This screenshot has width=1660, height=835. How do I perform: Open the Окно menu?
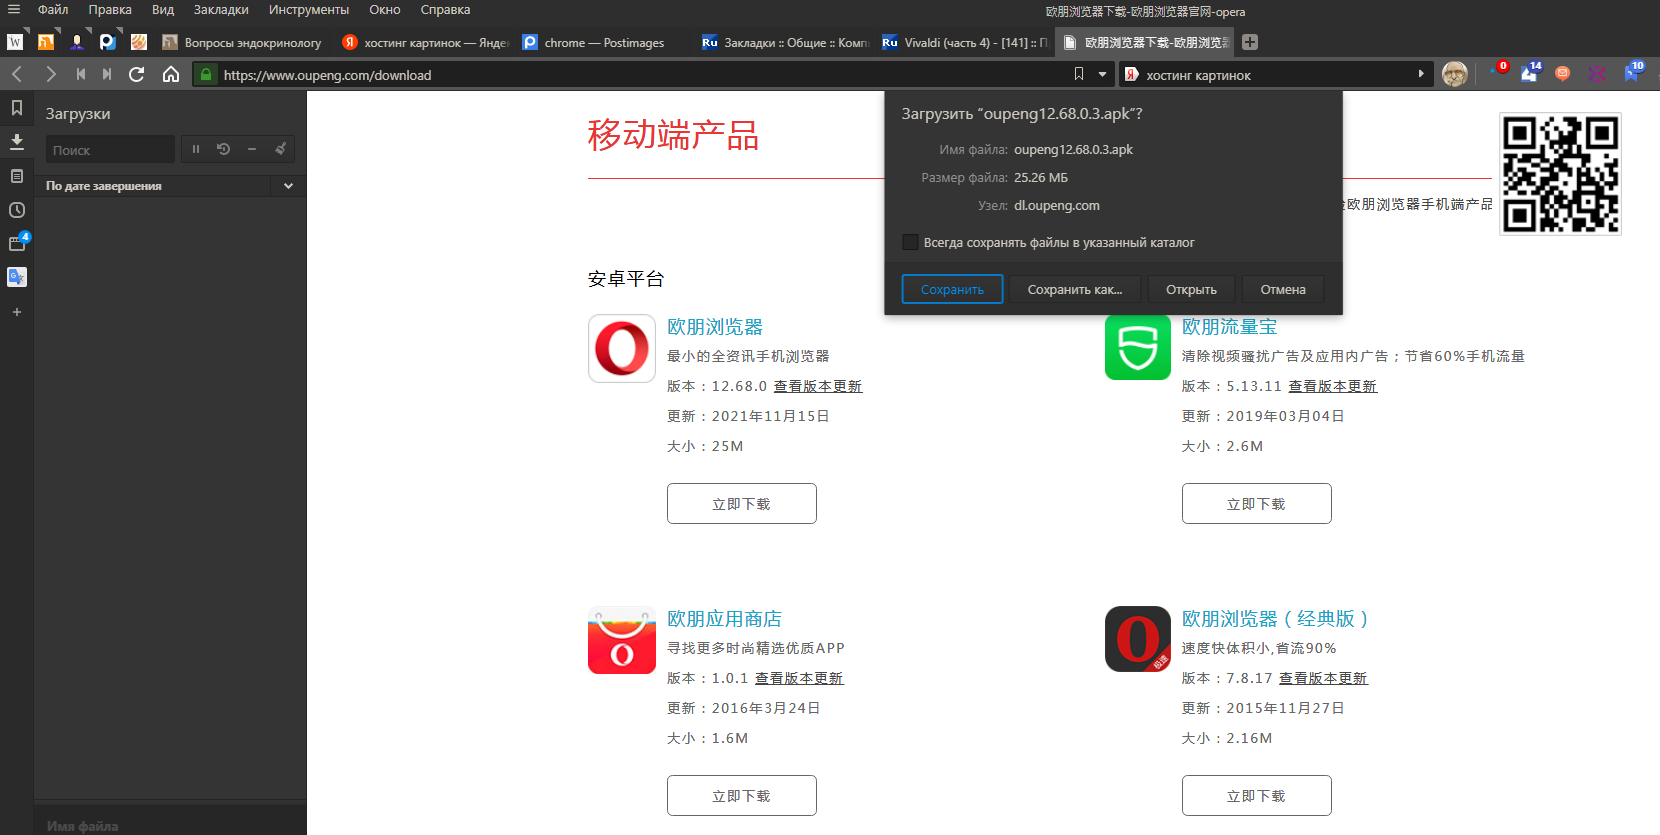click(x=385, y=10)
